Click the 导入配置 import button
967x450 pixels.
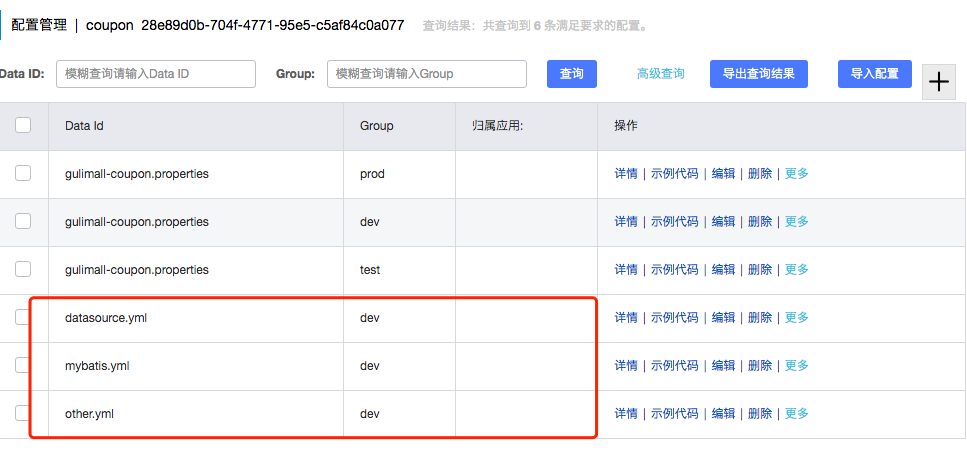pyautogui.click(x=874, y=74)
